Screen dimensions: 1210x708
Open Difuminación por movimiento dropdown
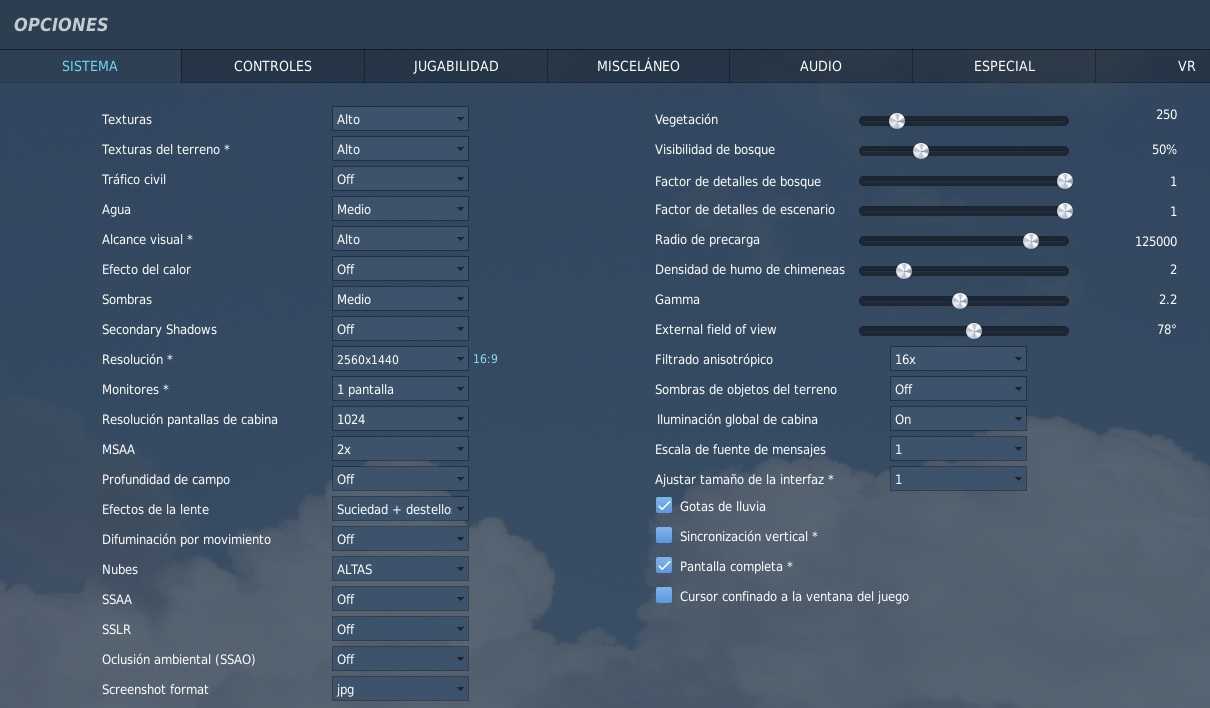400,539
